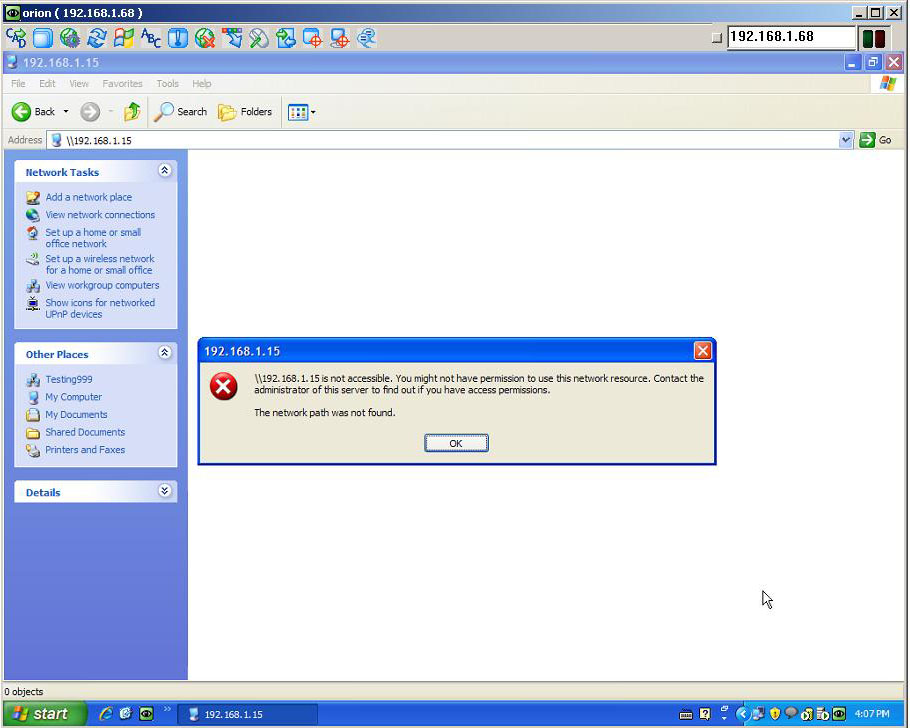The image size is (910, 728).
Task: Open the Tools menu
Action: (168, 84)
